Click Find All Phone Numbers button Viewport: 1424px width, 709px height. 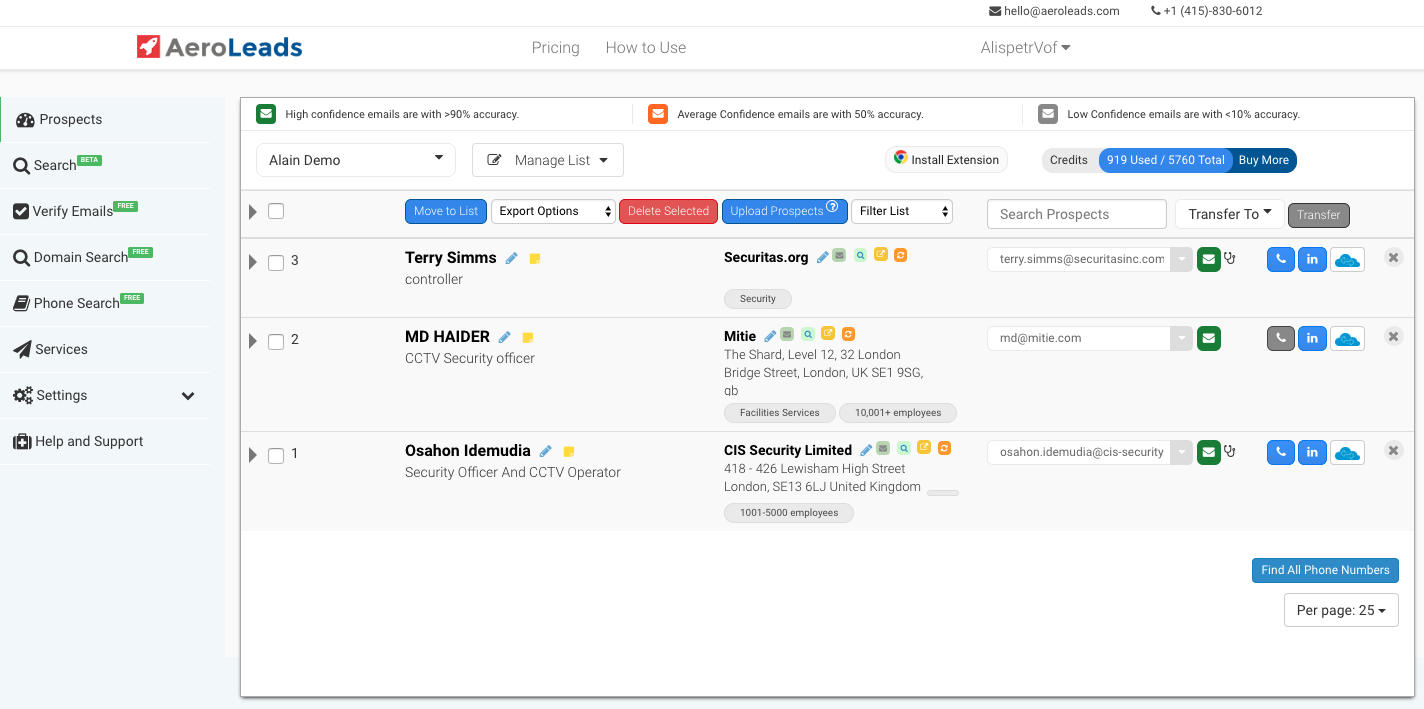[x=1325, y=570]
